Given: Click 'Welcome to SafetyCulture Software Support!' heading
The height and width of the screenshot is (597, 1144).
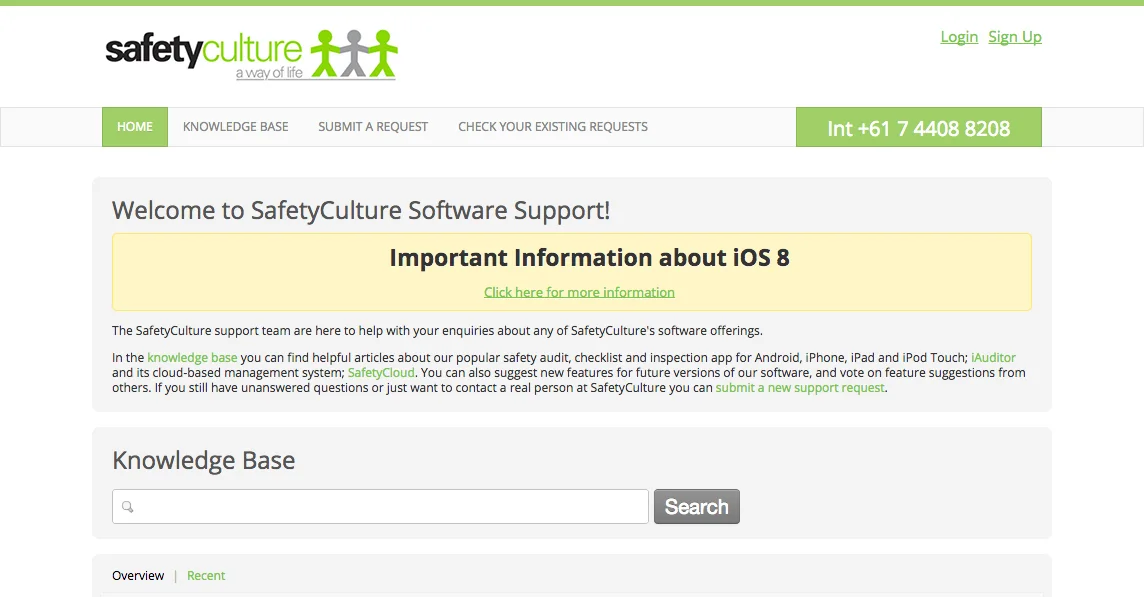Looking at the screenshot, I should click(361, 210).
